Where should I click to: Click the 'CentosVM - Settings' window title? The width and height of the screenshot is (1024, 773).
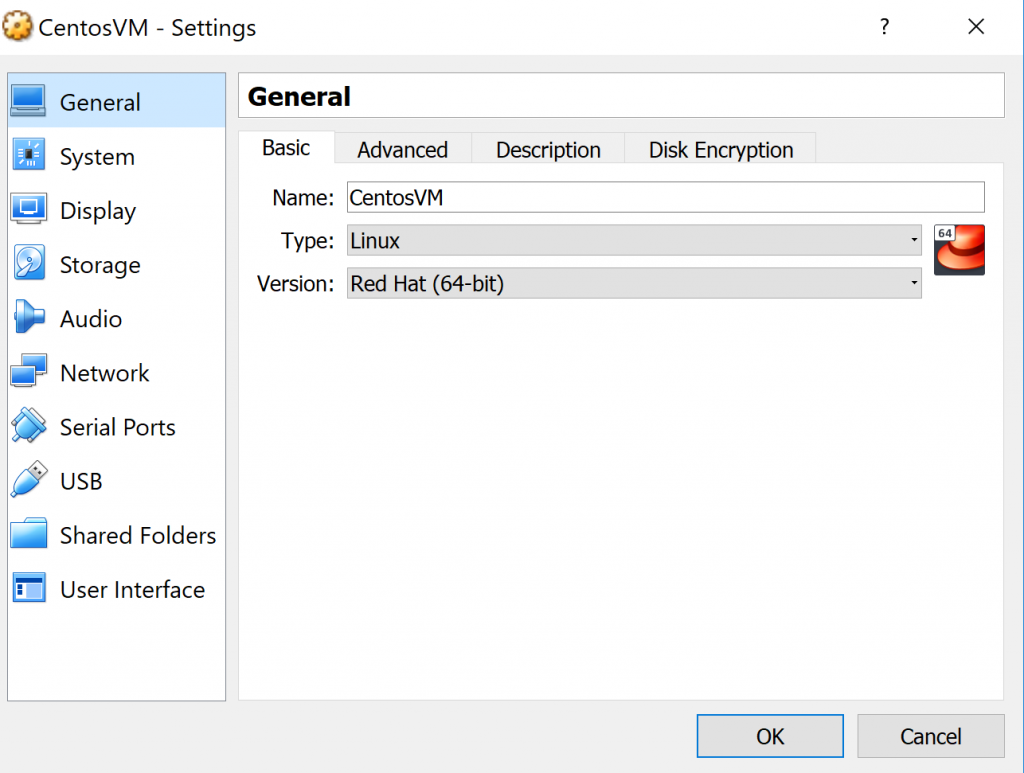tap(147, 27)
